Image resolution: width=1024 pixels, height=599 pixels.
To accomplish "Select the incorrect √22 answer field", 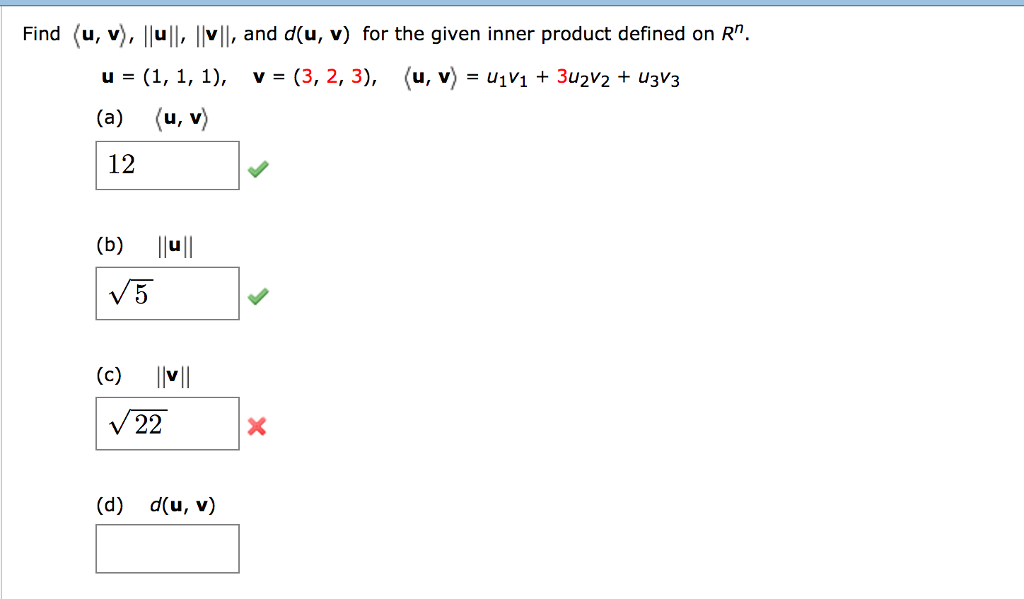I will tap(167, 423).
